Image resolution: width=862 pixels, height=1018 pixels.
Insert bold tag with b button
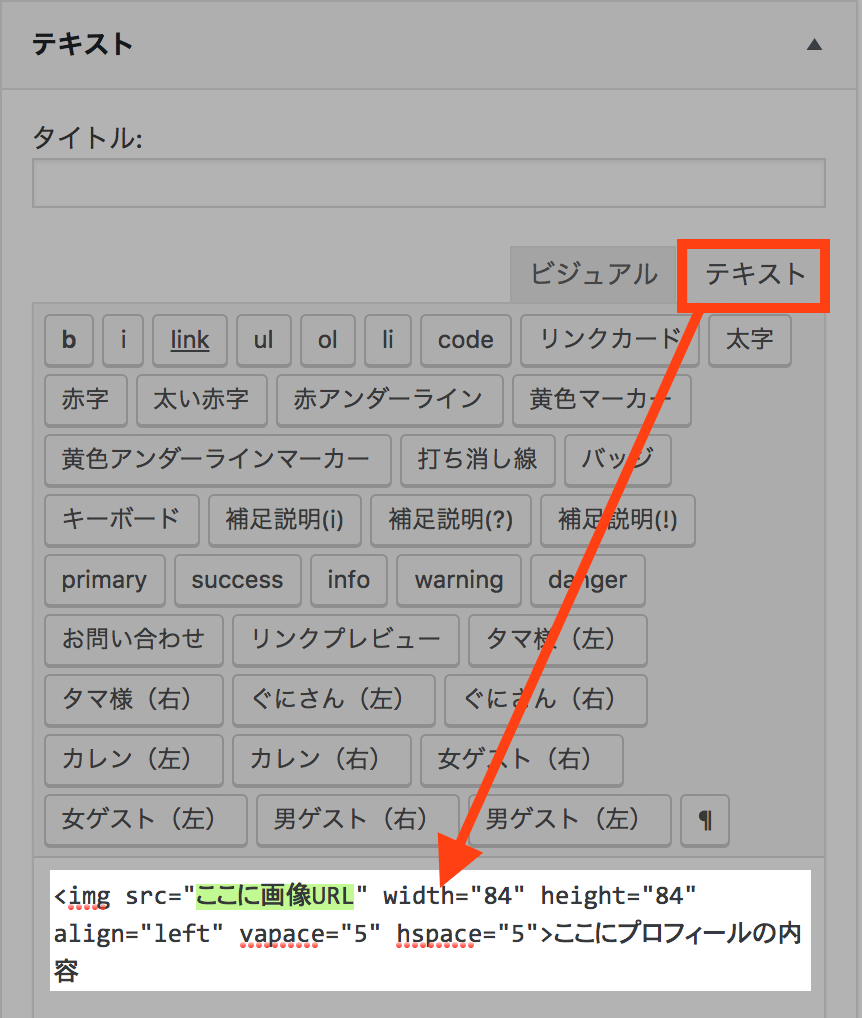point(69,340)
